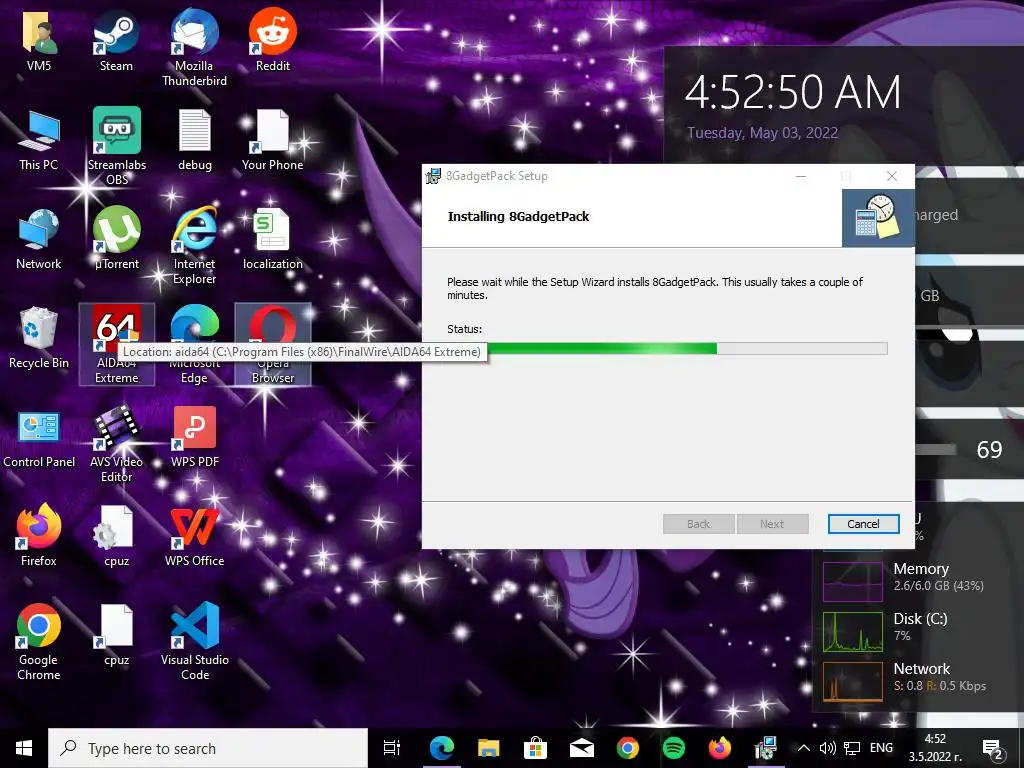Select the debug text file

coord(195,140)
